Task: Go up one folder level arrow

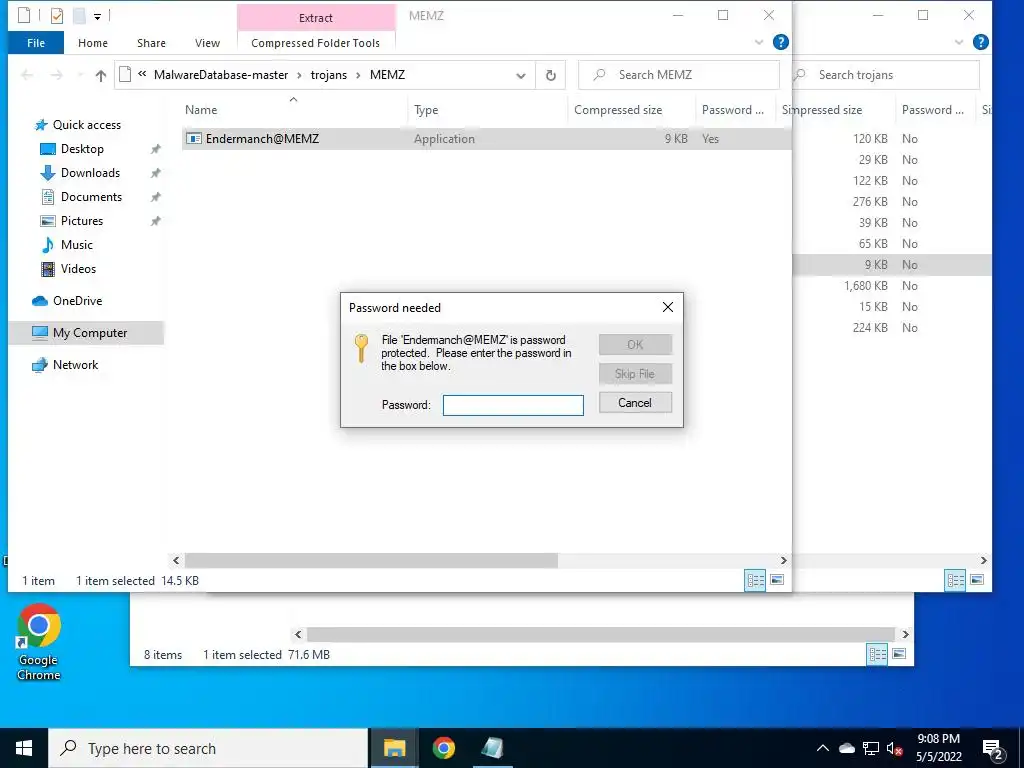Action: 101,76
